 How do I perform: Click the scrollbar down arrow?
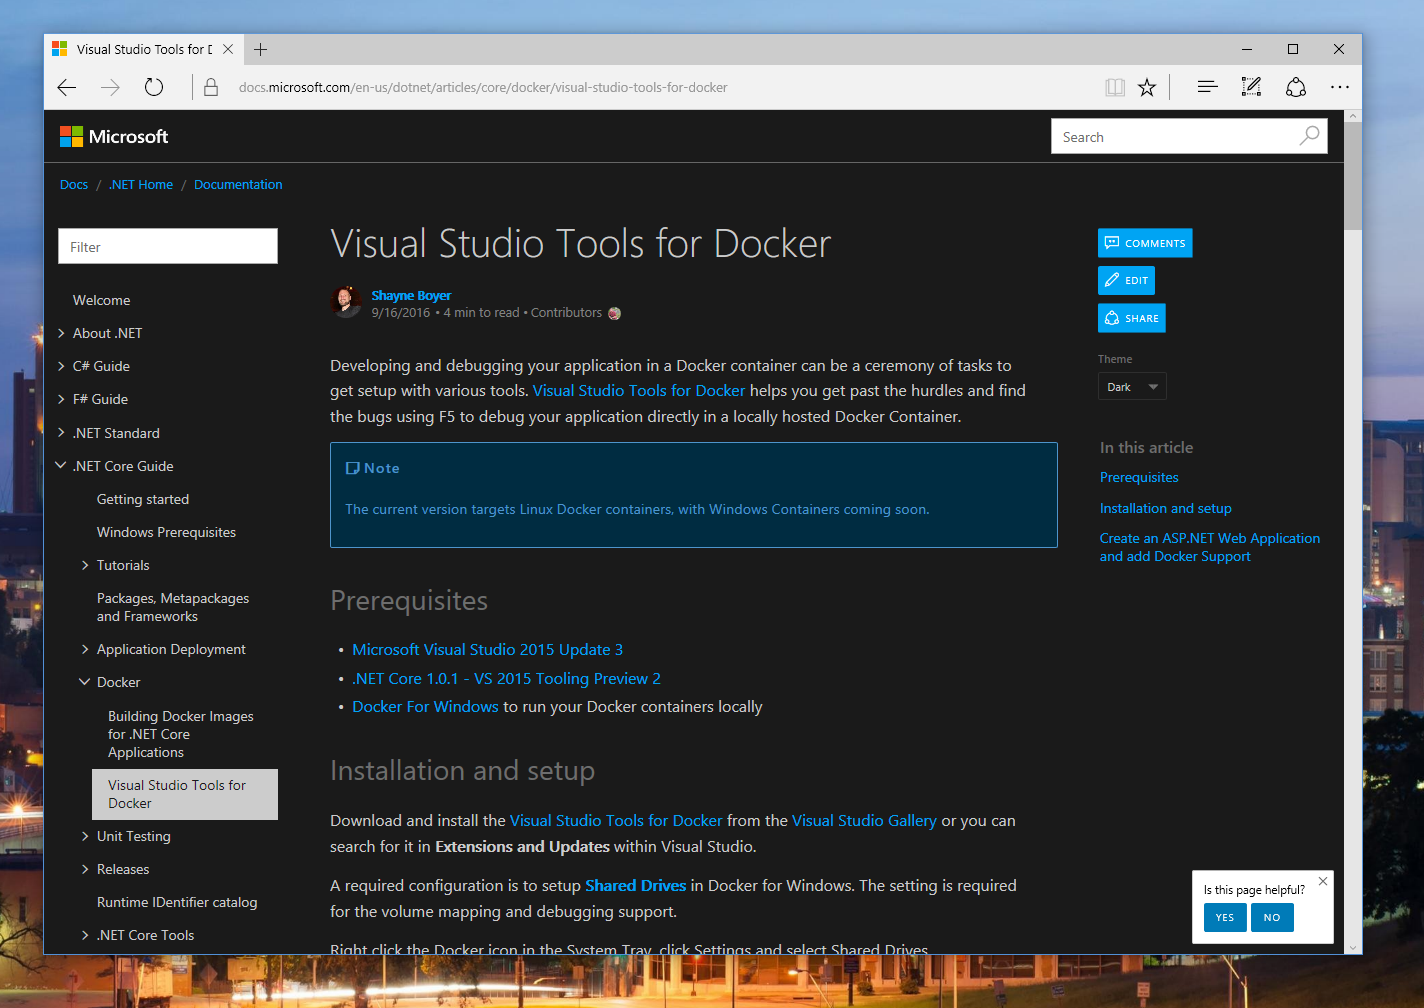click(x=1353, y=947)
